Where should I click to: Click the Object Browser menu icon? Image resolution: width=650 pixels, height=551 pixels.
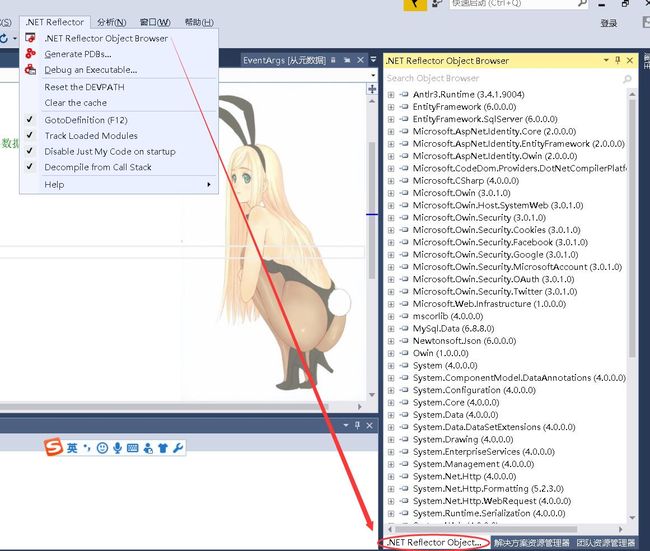coord(30,38)
